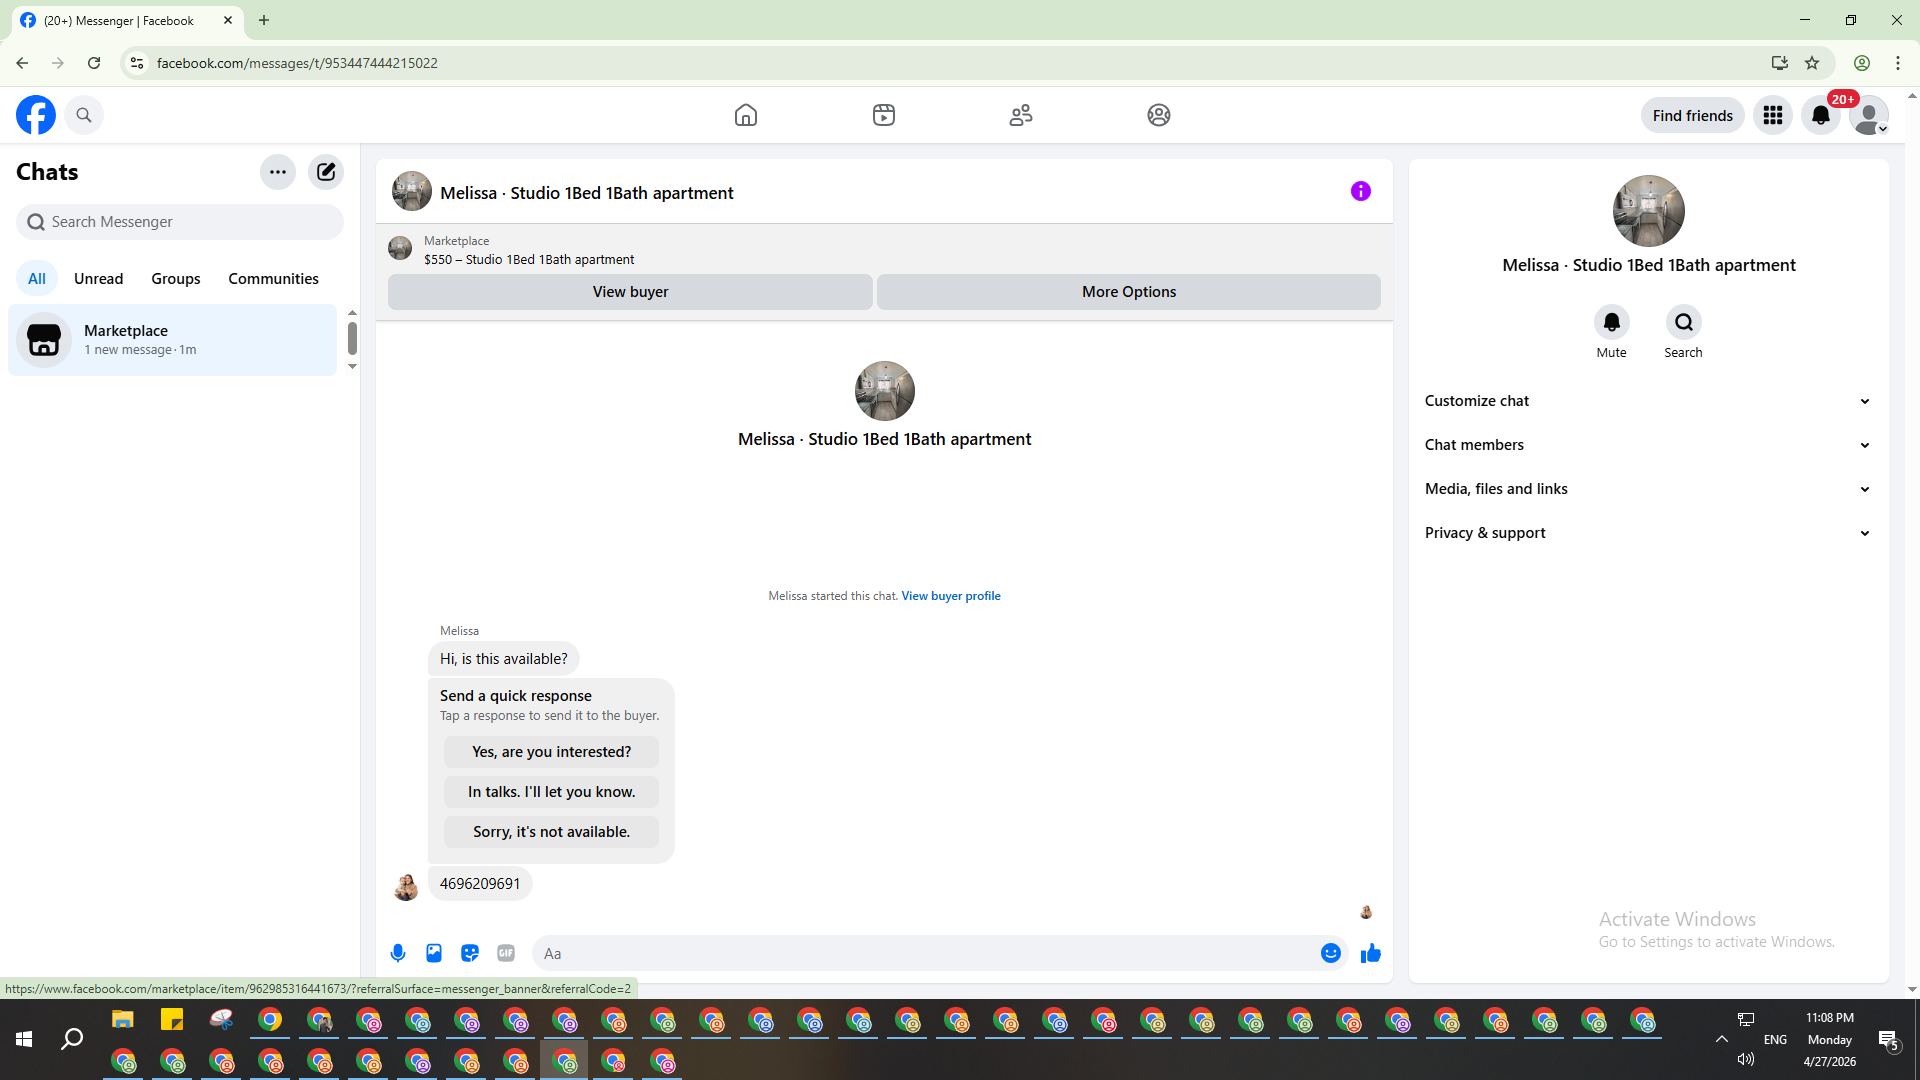Search in conversation using magnifier icon
This screenshot has height=1080, width=1920.
(1684, 322)
